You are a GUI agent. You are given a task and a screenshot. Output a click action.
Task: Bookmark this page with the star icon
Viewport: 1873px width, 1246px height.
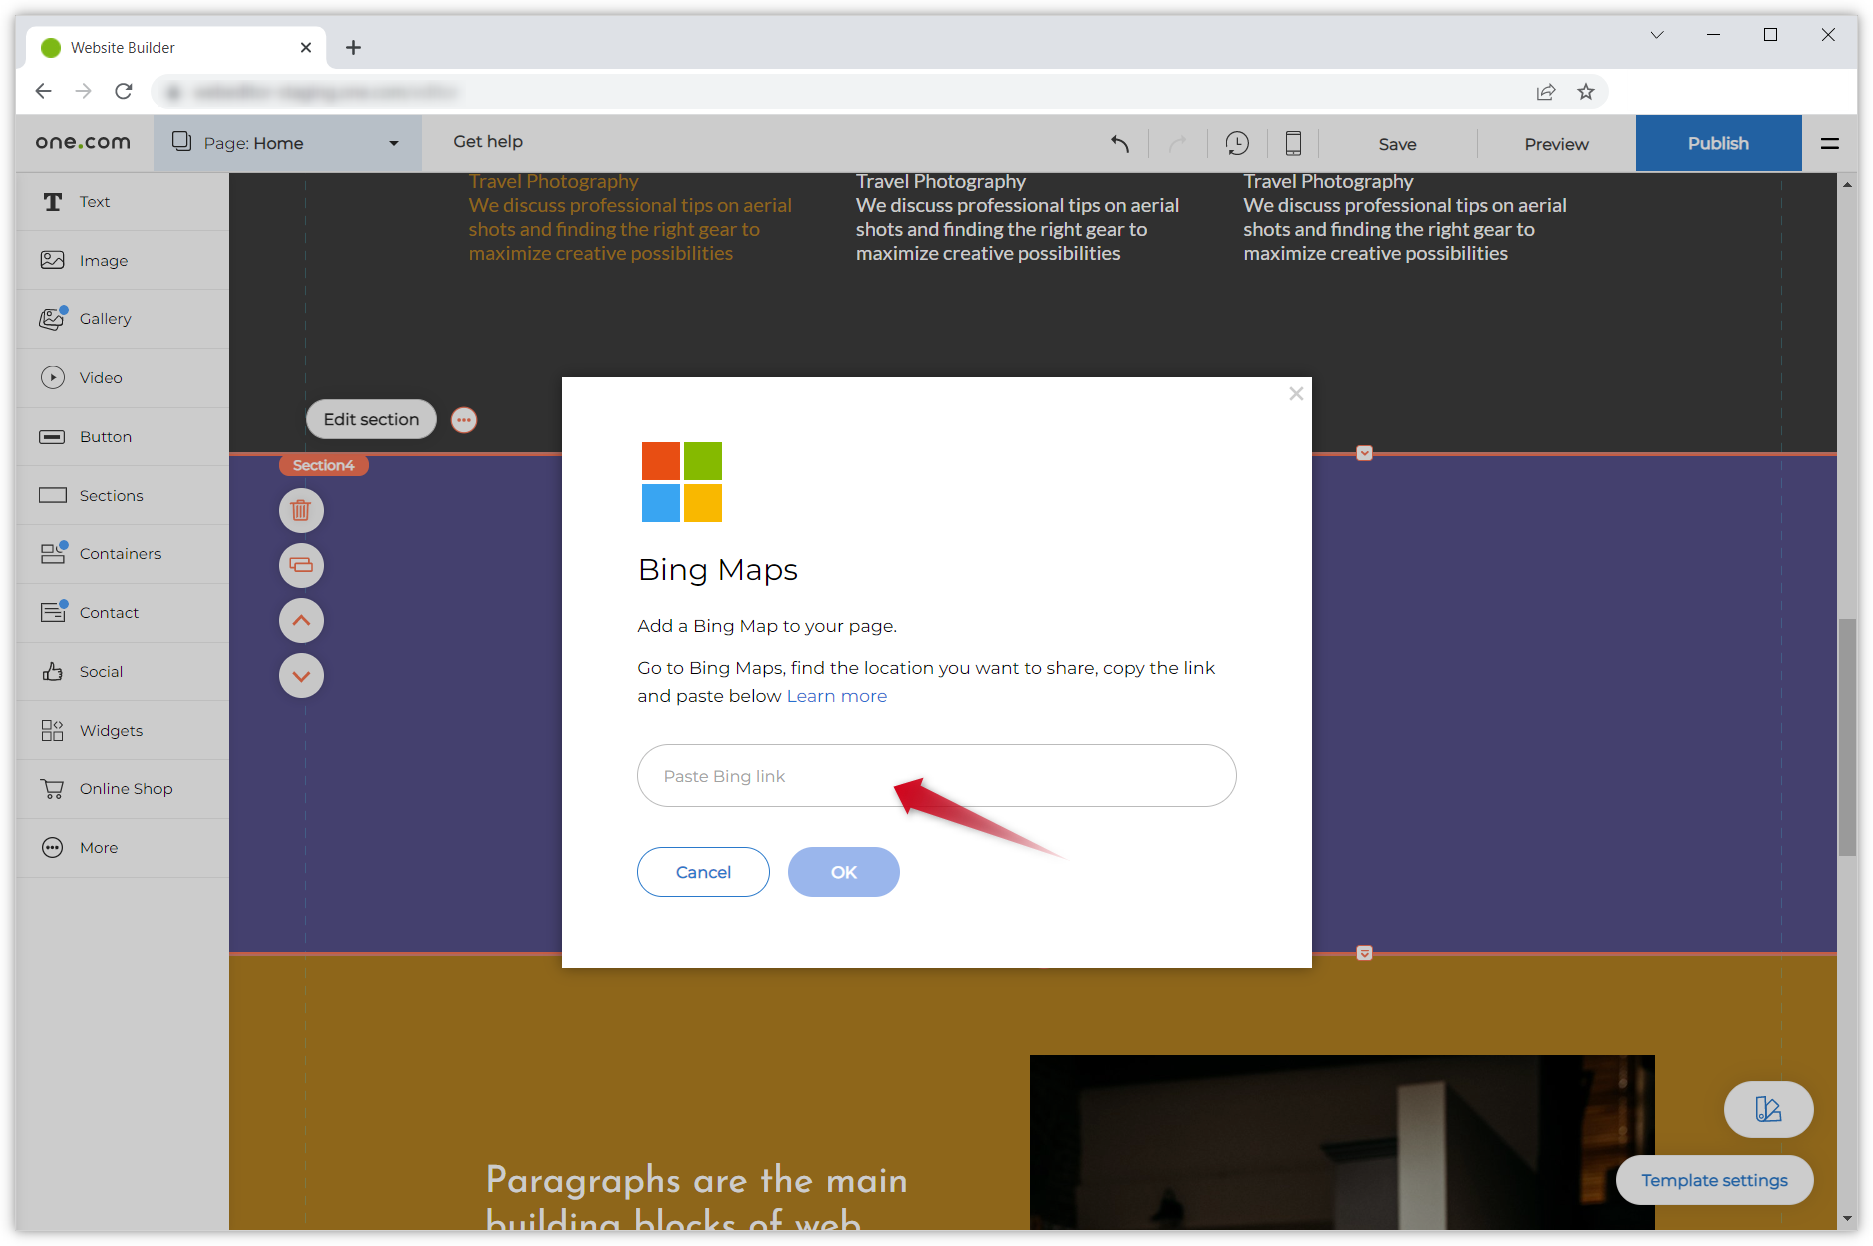tap(1586, 92)
